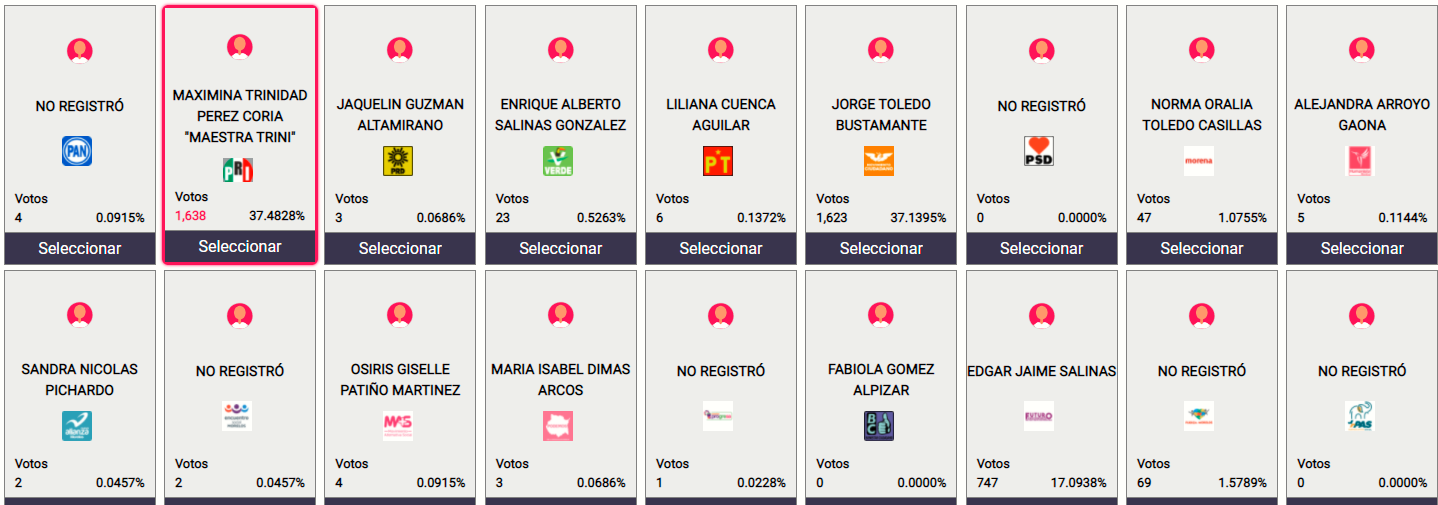Click the PSD heart logo
This screenshot has height=505, width=1438.
(x=1039, y=151)
